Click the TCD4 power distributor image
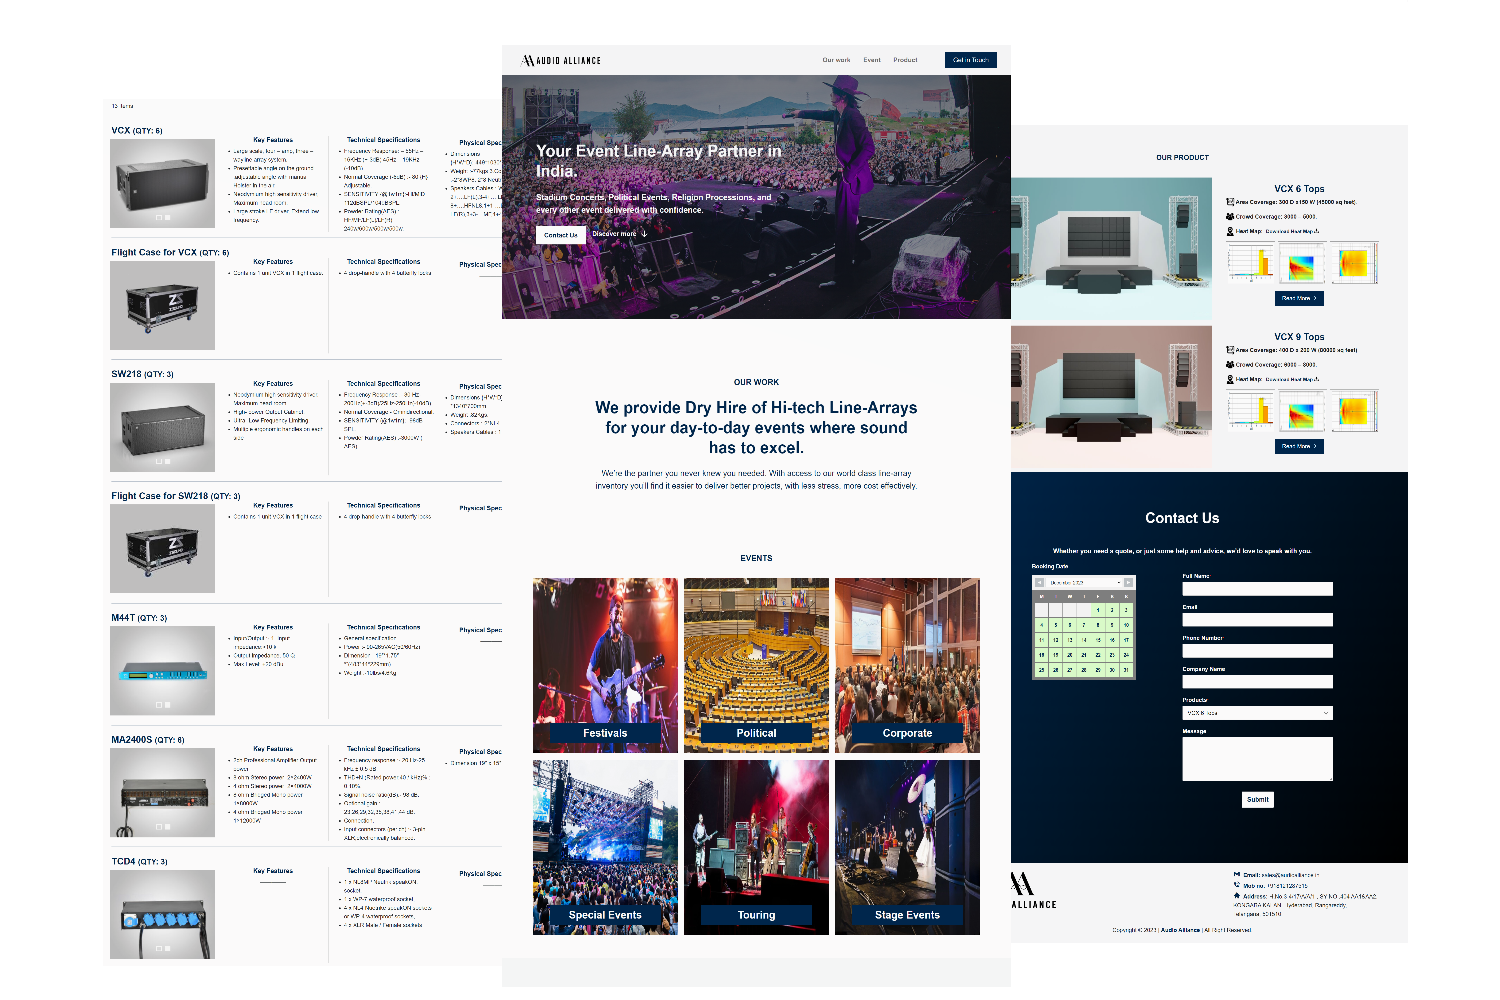This screenshot has width=1500, height=1000. click(x=162, y=915)
